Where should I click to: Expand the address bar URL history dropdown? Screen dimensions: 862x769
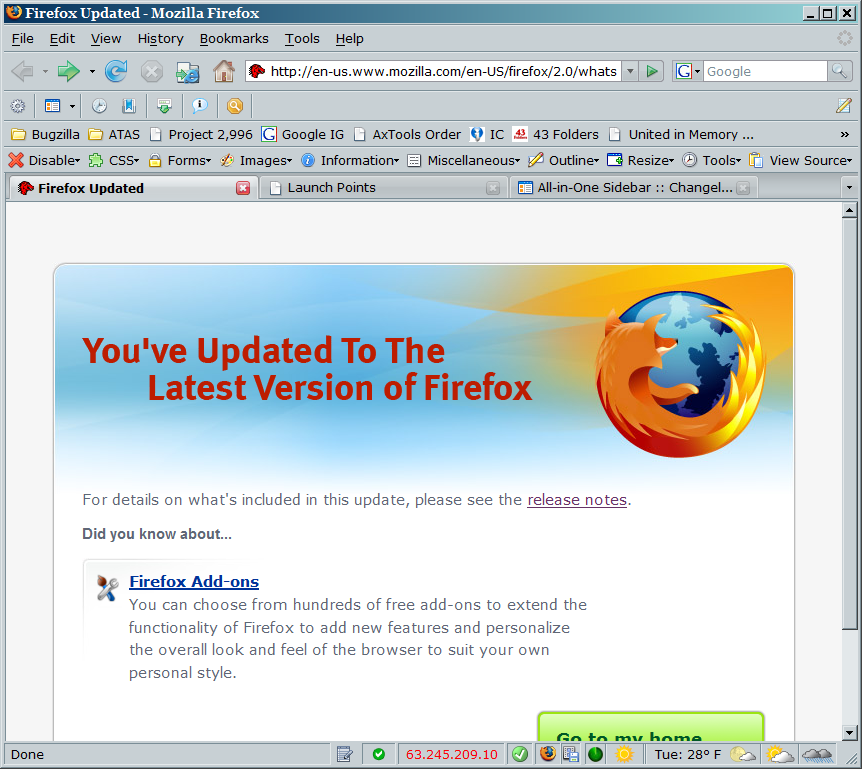pyautogui.click(x=631, y=71)
